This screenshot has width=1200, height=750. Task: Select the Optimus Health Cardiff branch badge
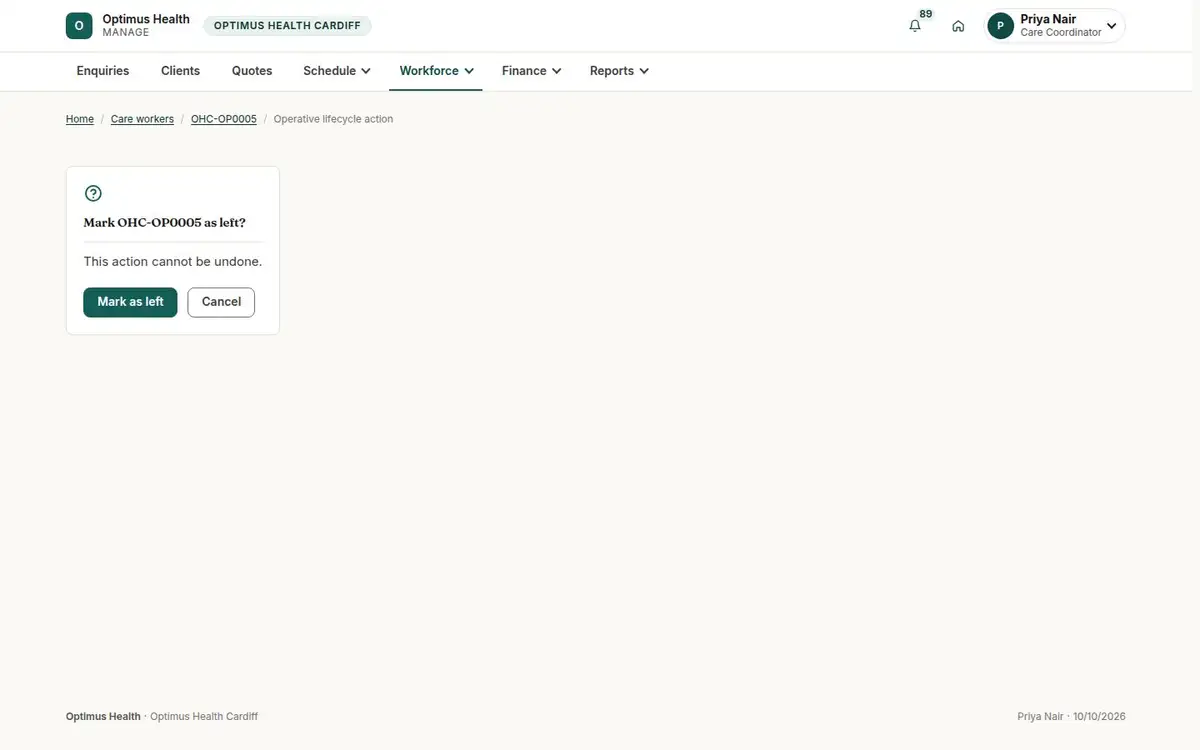(x=287, y=26)
